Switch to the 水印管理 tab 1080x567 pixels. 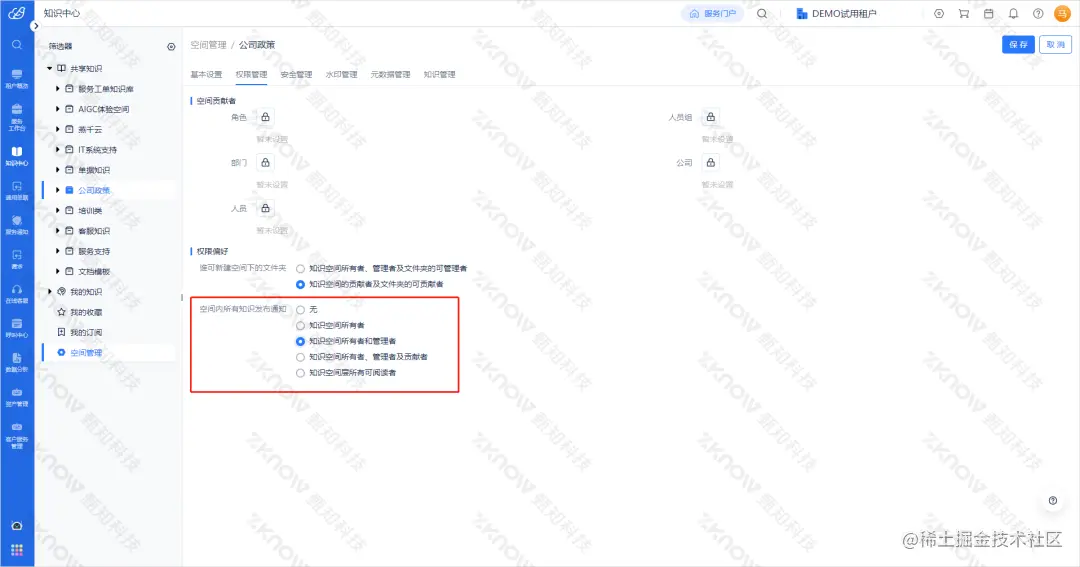[342, 74]
